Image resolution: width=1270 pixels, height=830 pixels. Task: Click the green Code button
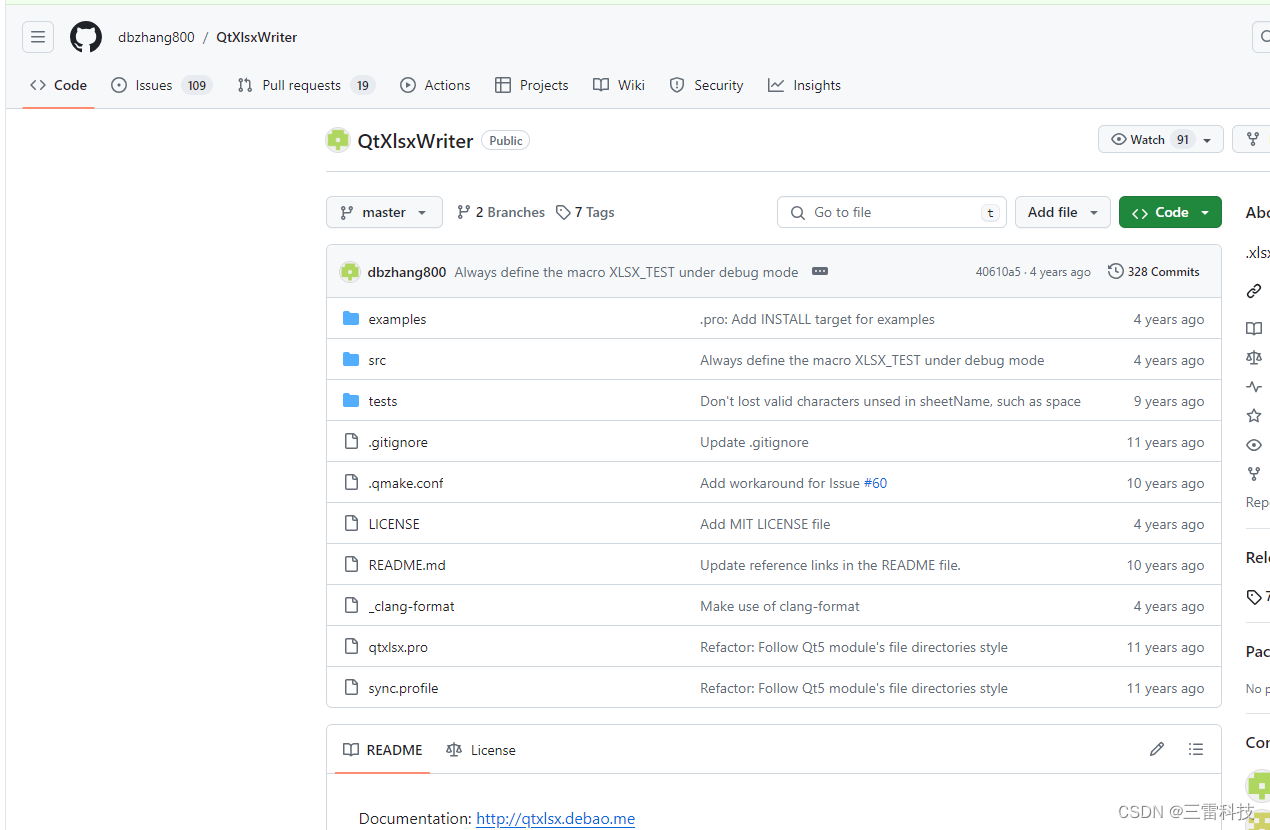[1170, 212]
